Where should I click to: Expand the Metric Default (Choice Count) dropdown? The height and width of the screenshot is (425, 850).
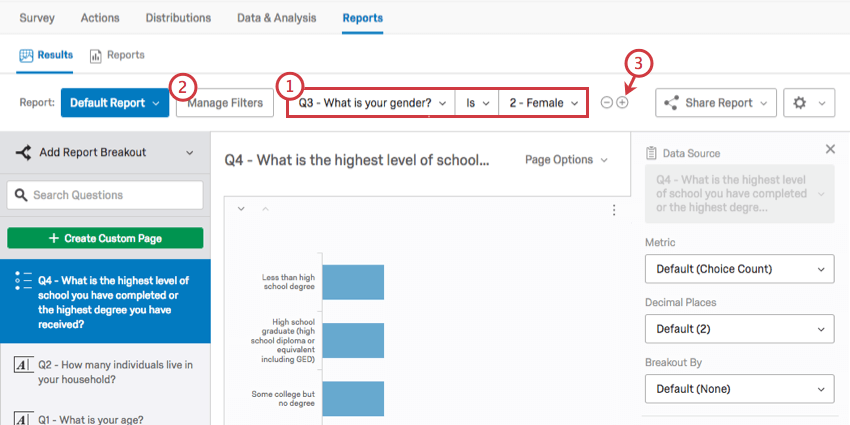739,269
